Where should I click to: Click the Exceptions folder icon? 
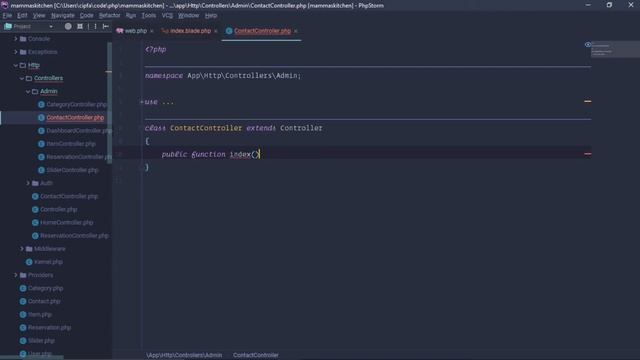(23, 52)
